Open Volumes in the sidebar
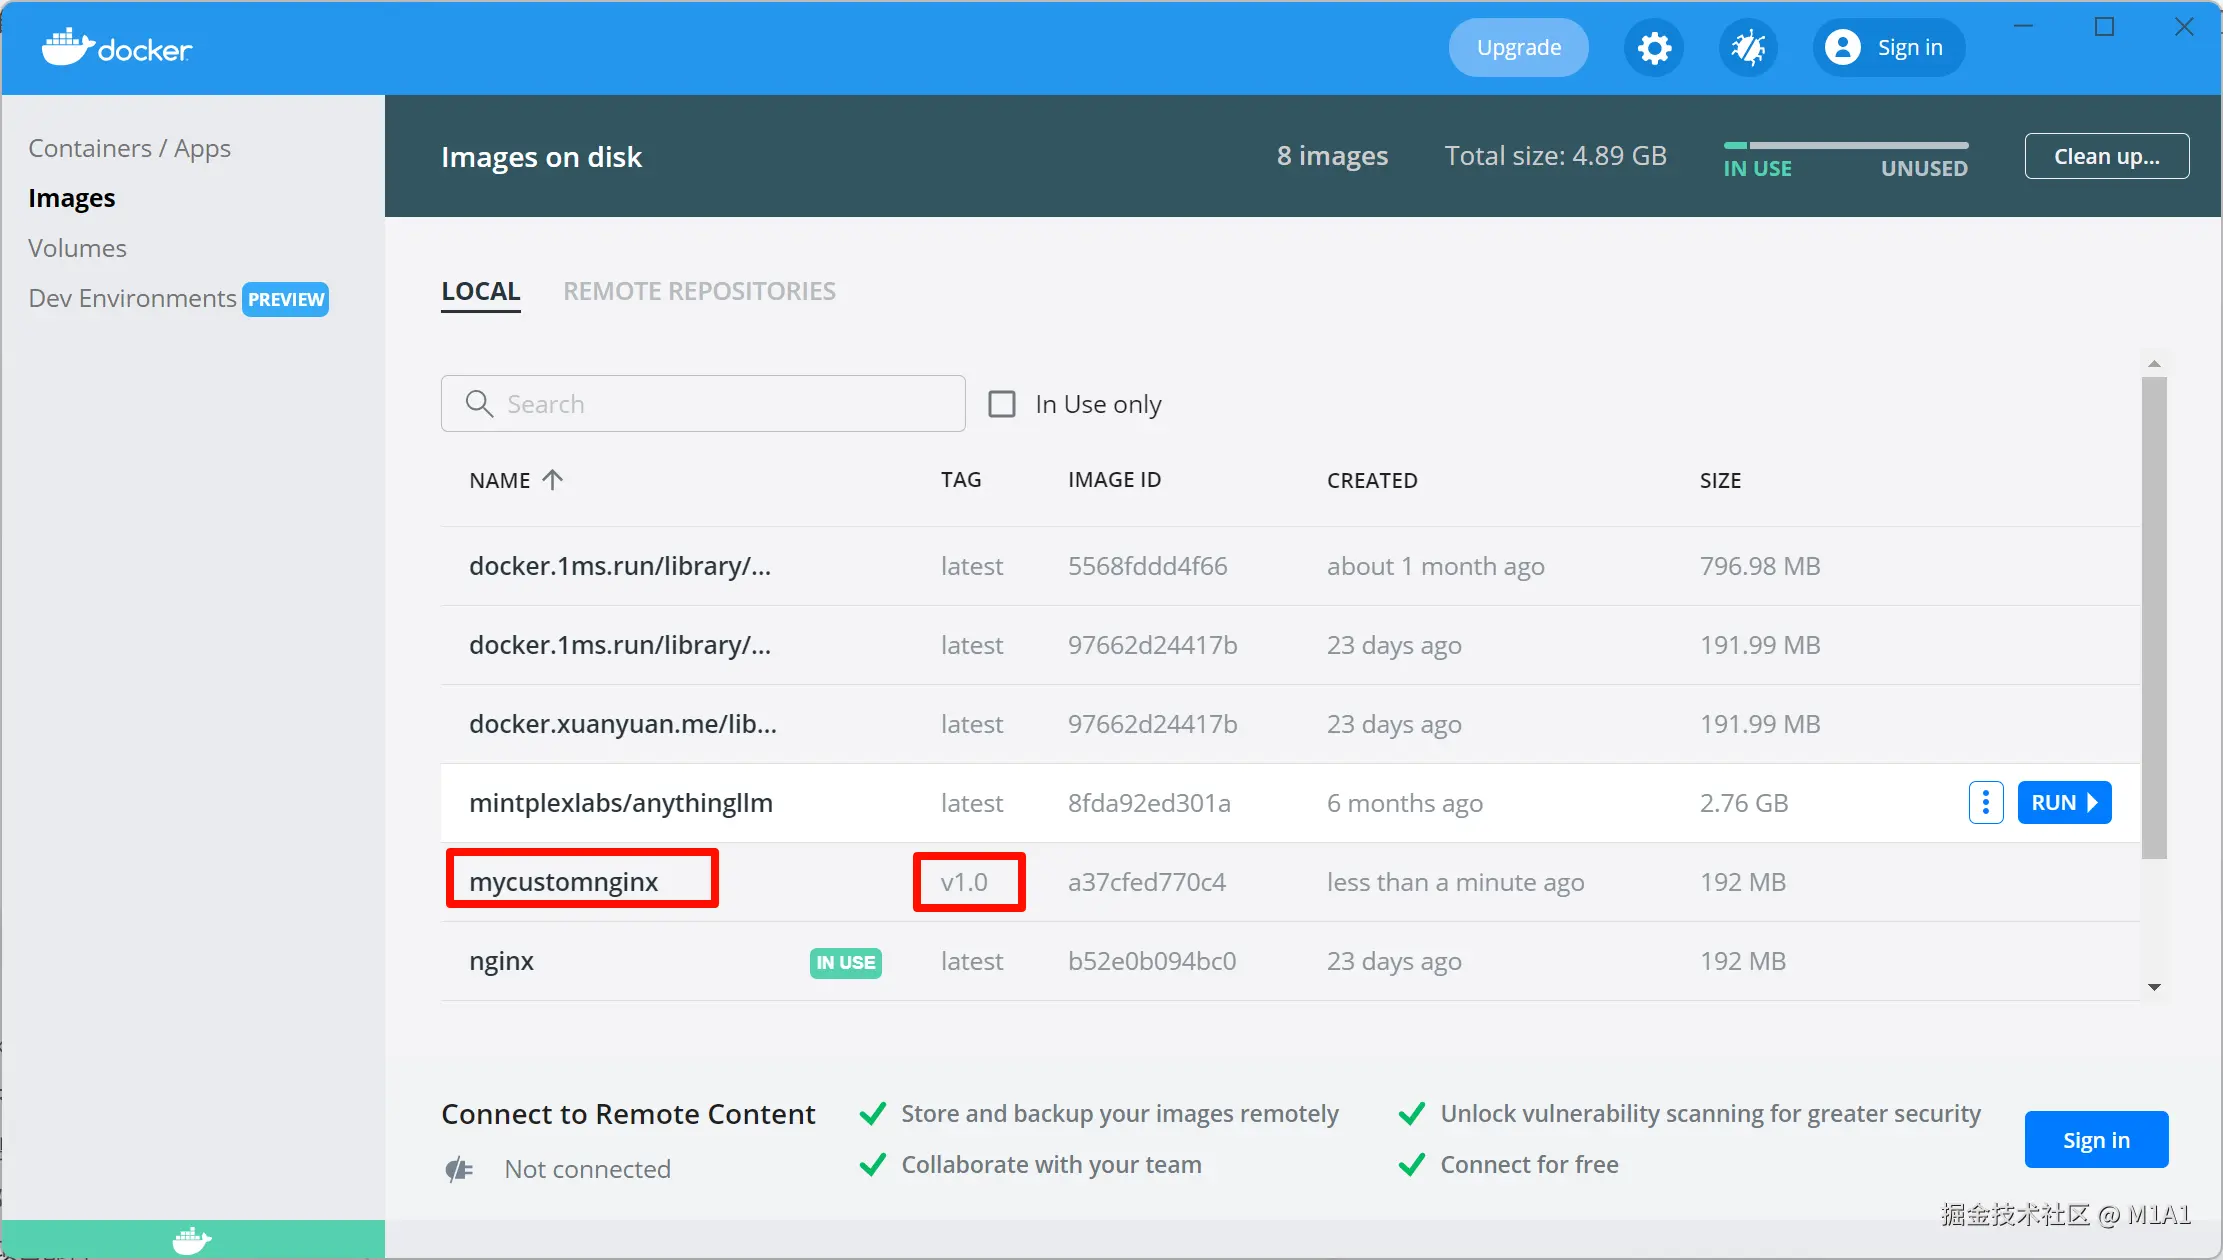2223x1260 pixels. coord(77,248)
